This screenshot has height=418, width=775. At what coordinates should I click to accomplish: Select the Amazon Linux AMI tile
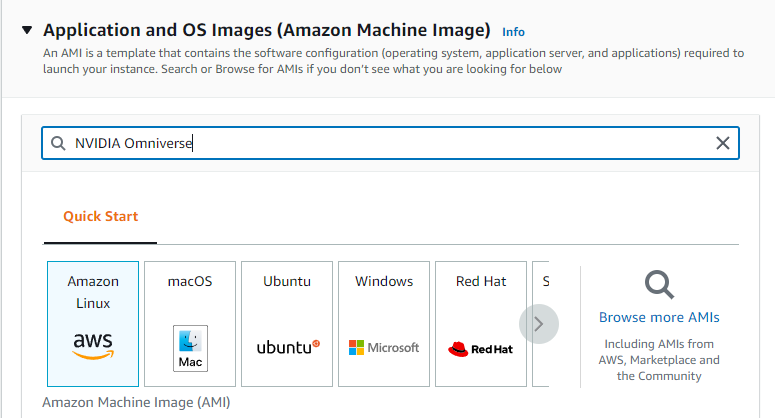coord(93,324)
